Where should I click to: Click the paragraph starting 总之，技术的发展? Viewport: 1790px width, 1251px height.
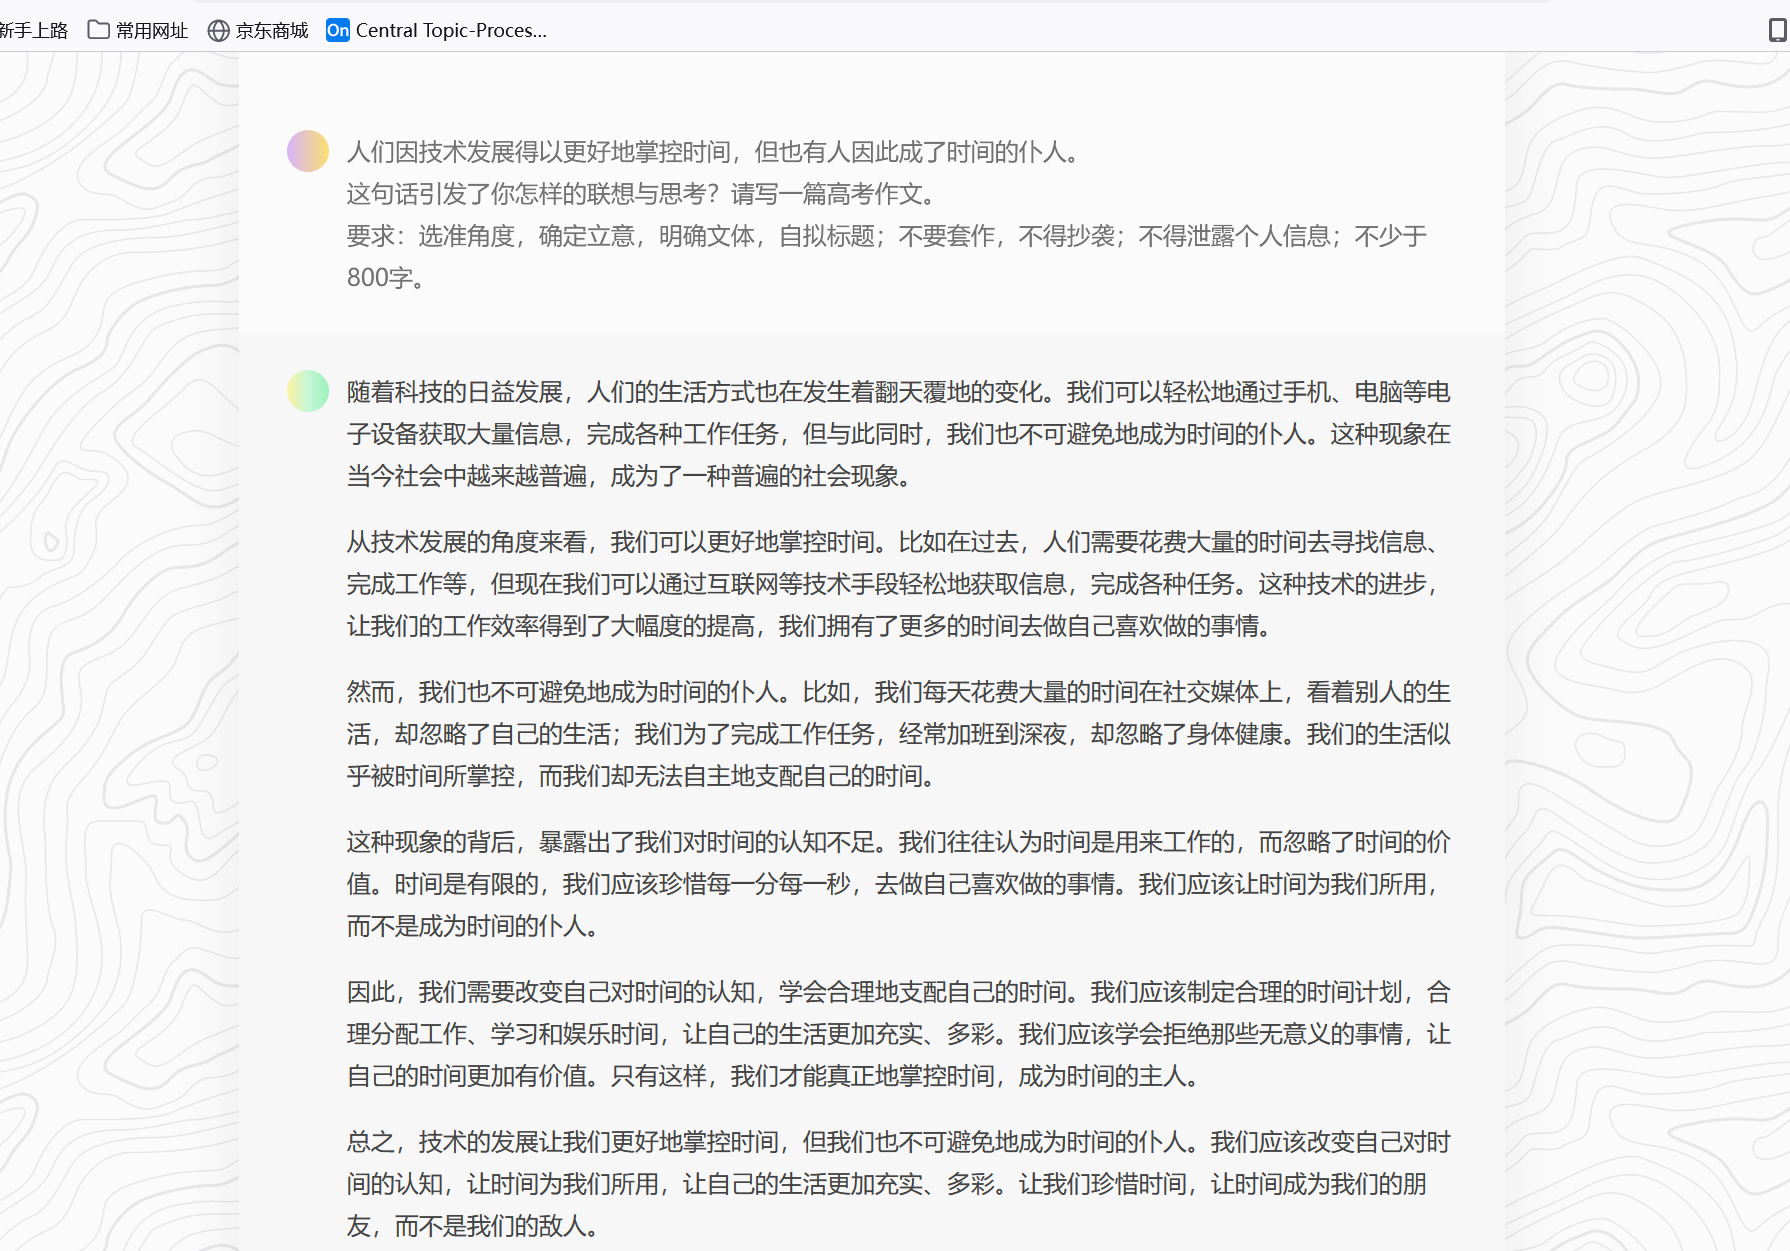point(899,1184)
